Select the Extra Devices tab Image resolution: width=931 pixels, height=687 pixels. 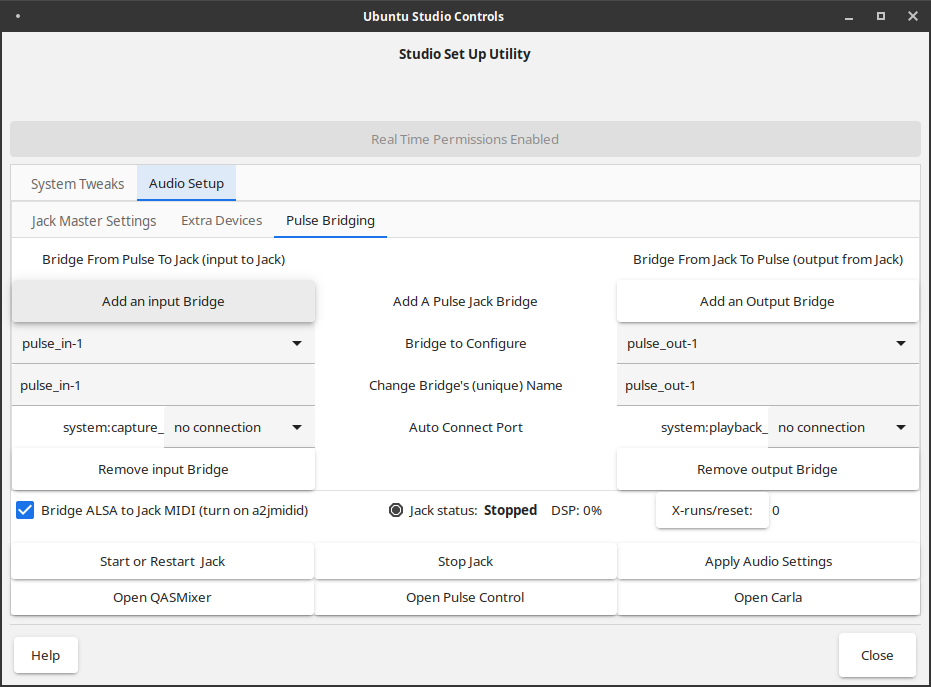[221, 221]
